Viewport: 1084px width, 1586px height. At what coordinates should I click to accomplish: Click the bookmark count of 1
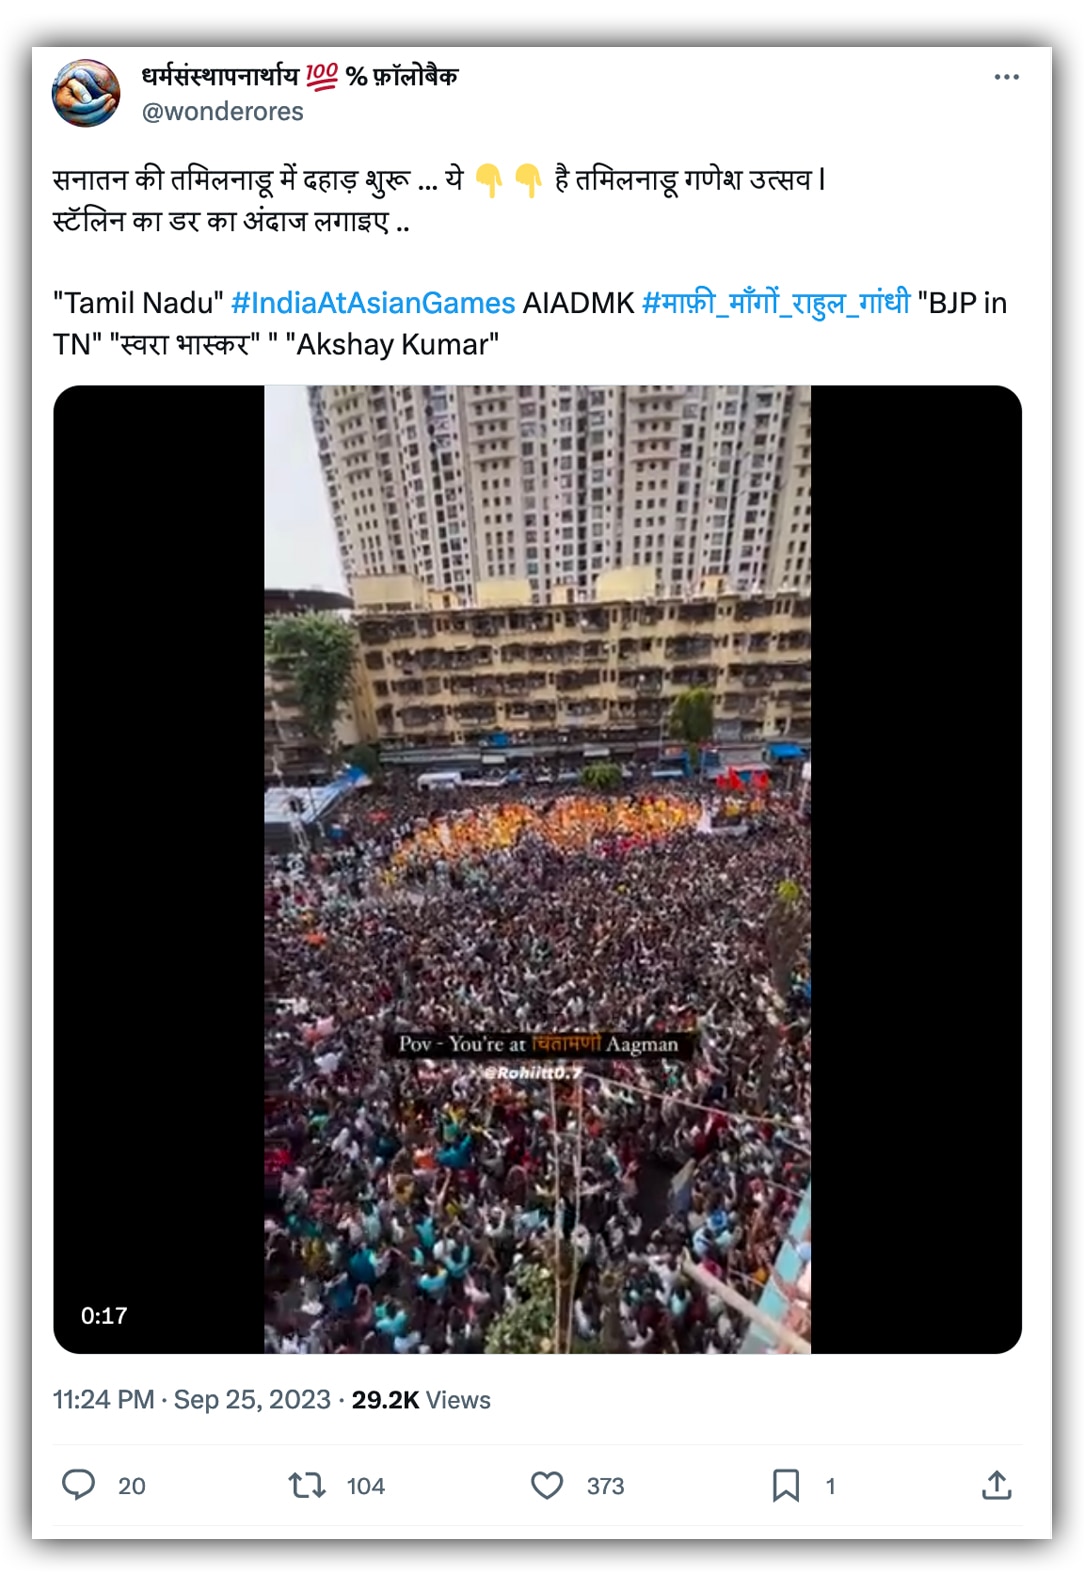click(830, 1486)
